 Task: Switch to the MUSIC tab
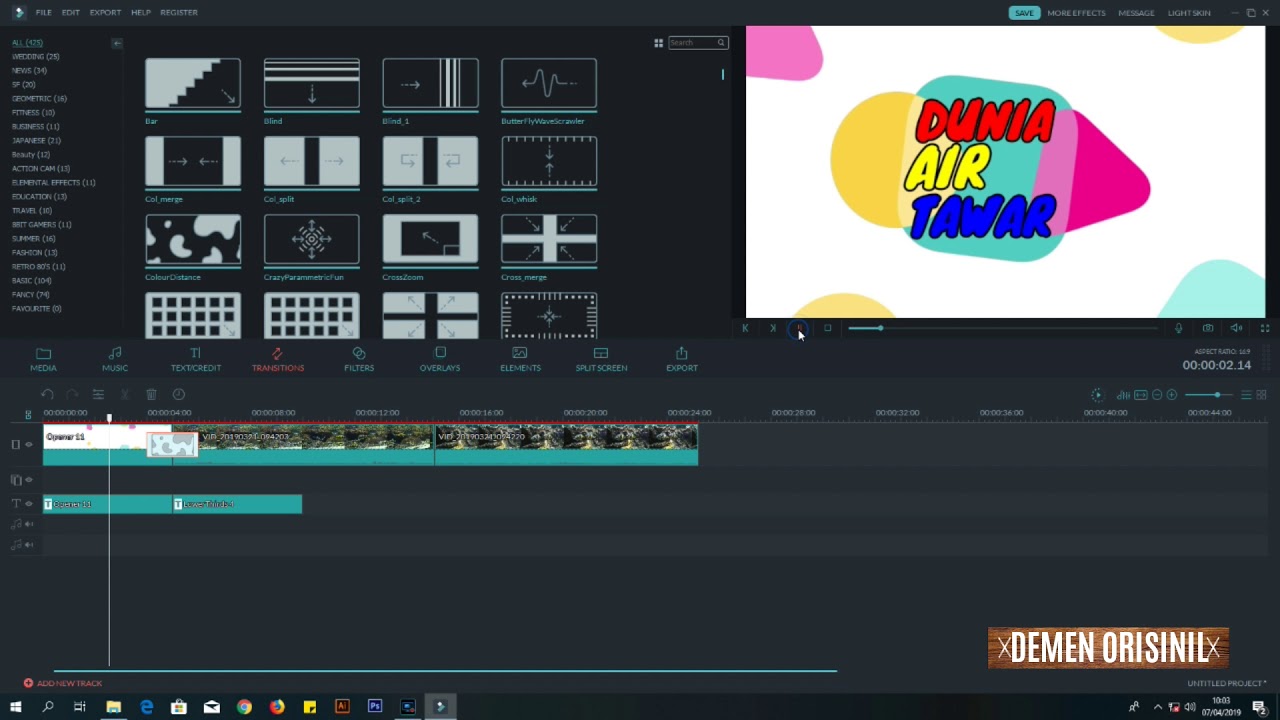(115, 360)
